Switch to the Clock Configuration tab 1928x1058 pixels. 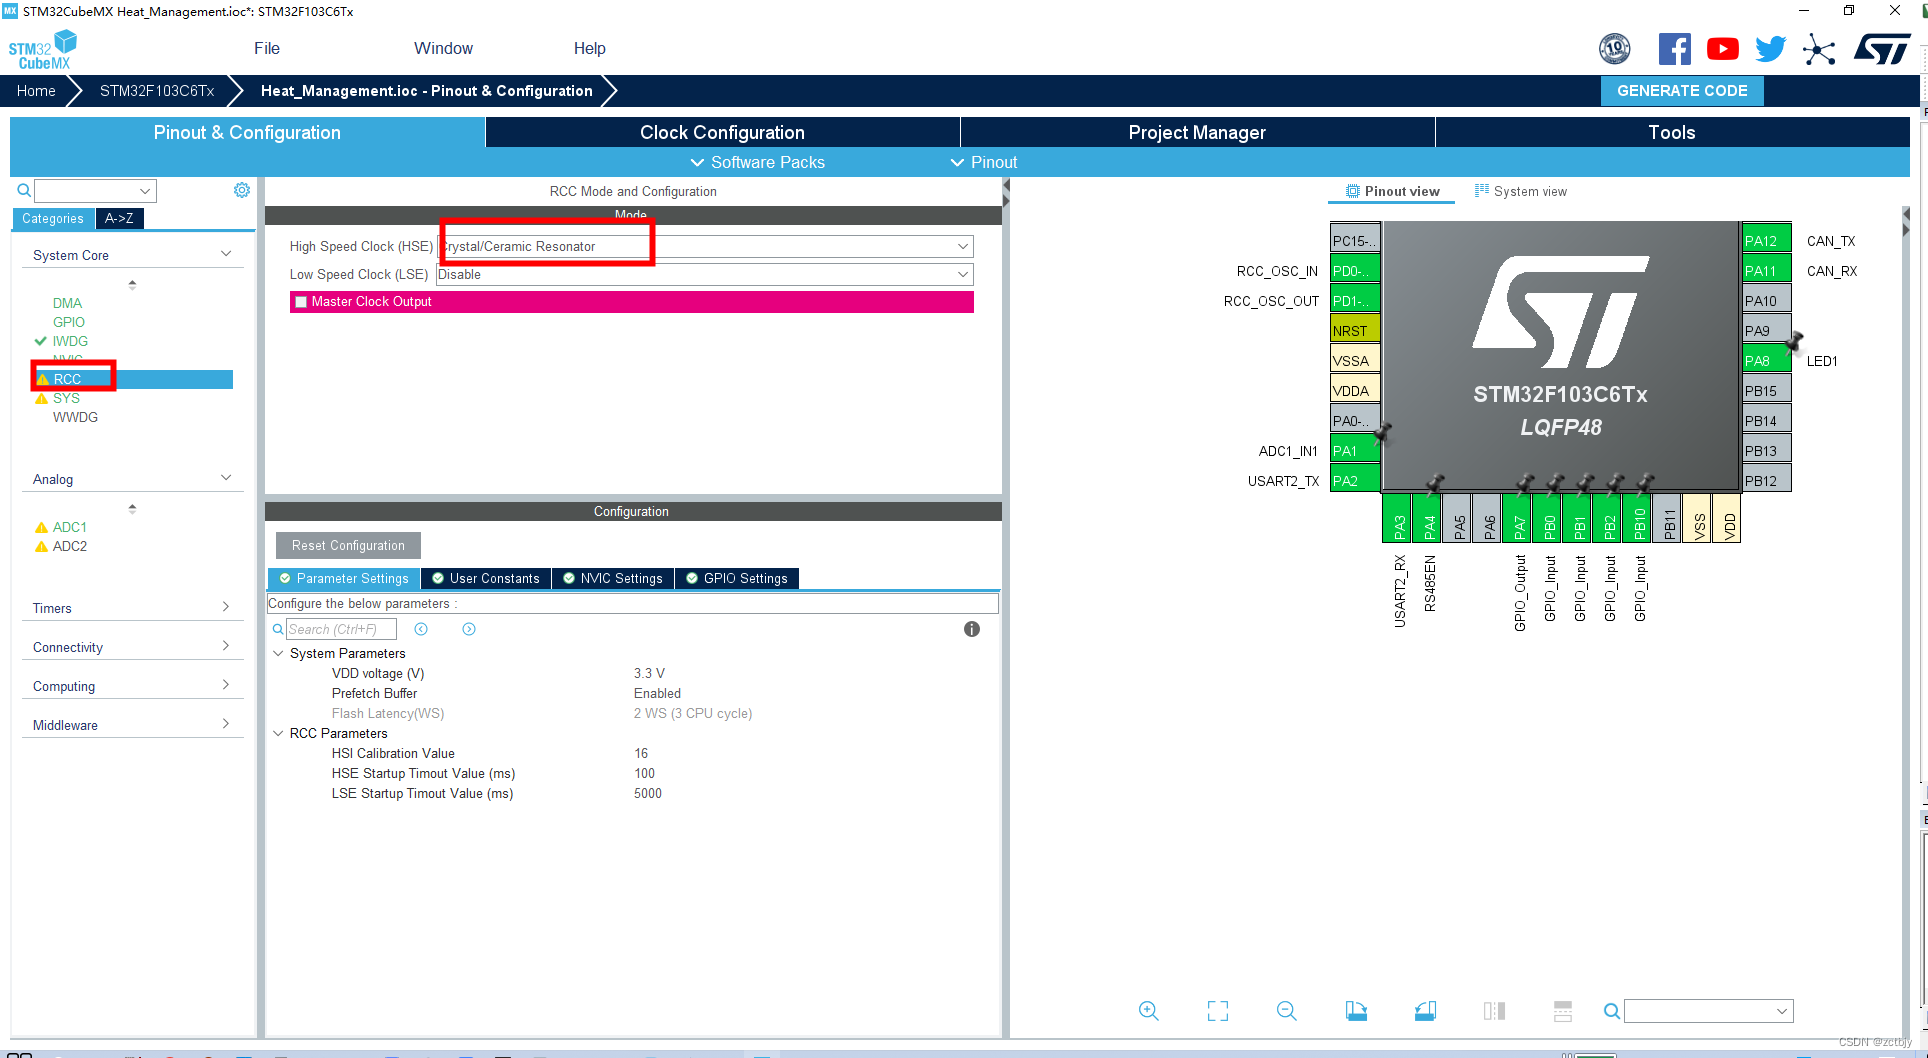[722, 132]
